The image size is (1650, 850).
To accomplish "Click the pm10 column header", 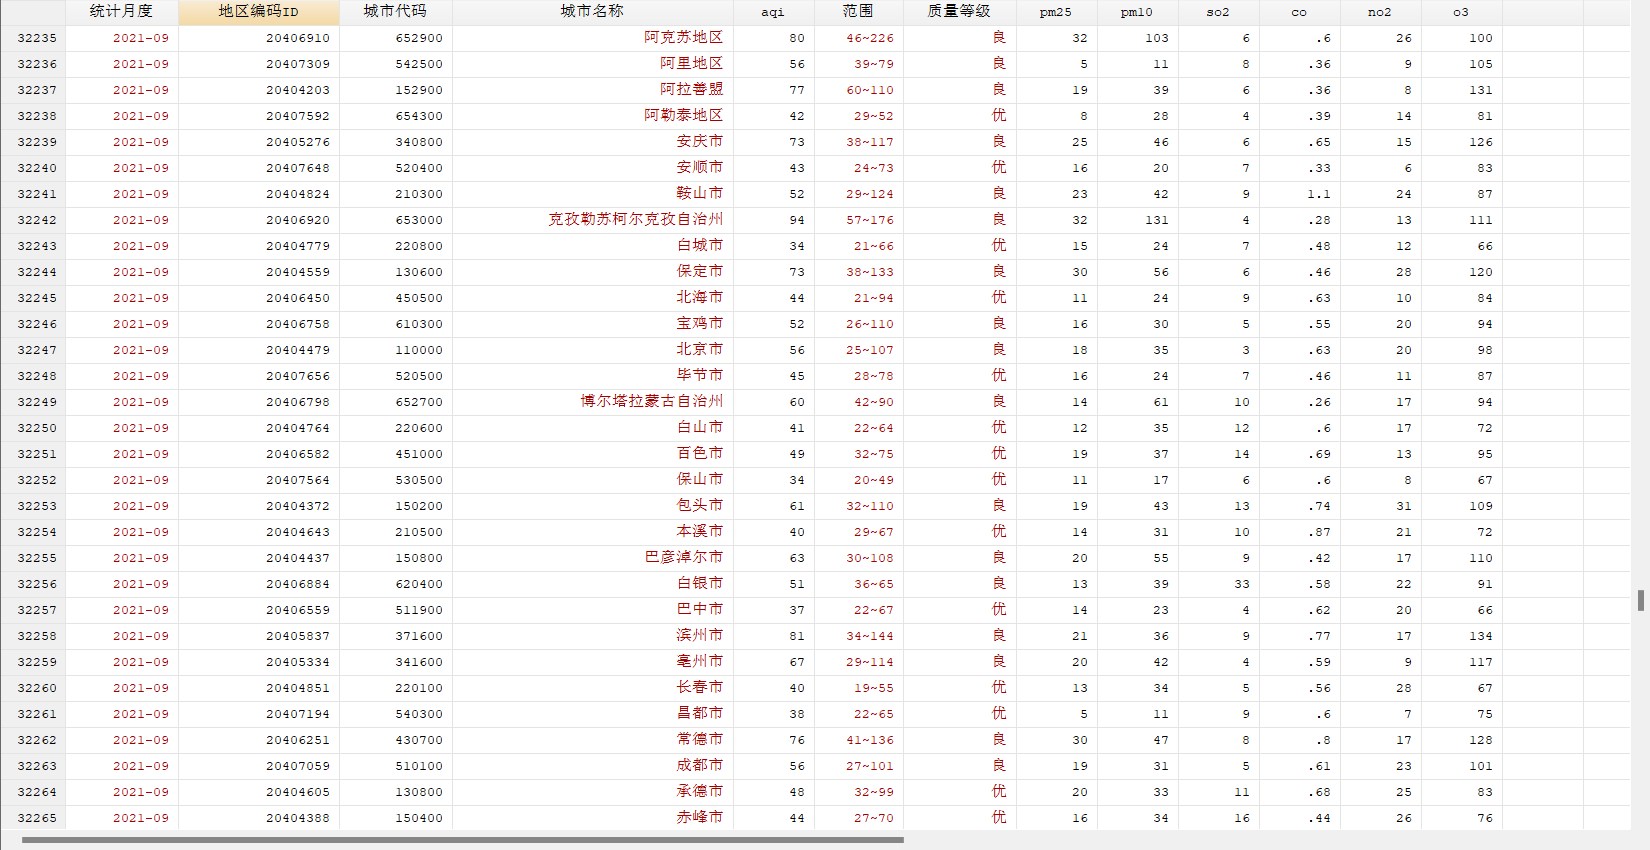I will (x=1137, y=12).
